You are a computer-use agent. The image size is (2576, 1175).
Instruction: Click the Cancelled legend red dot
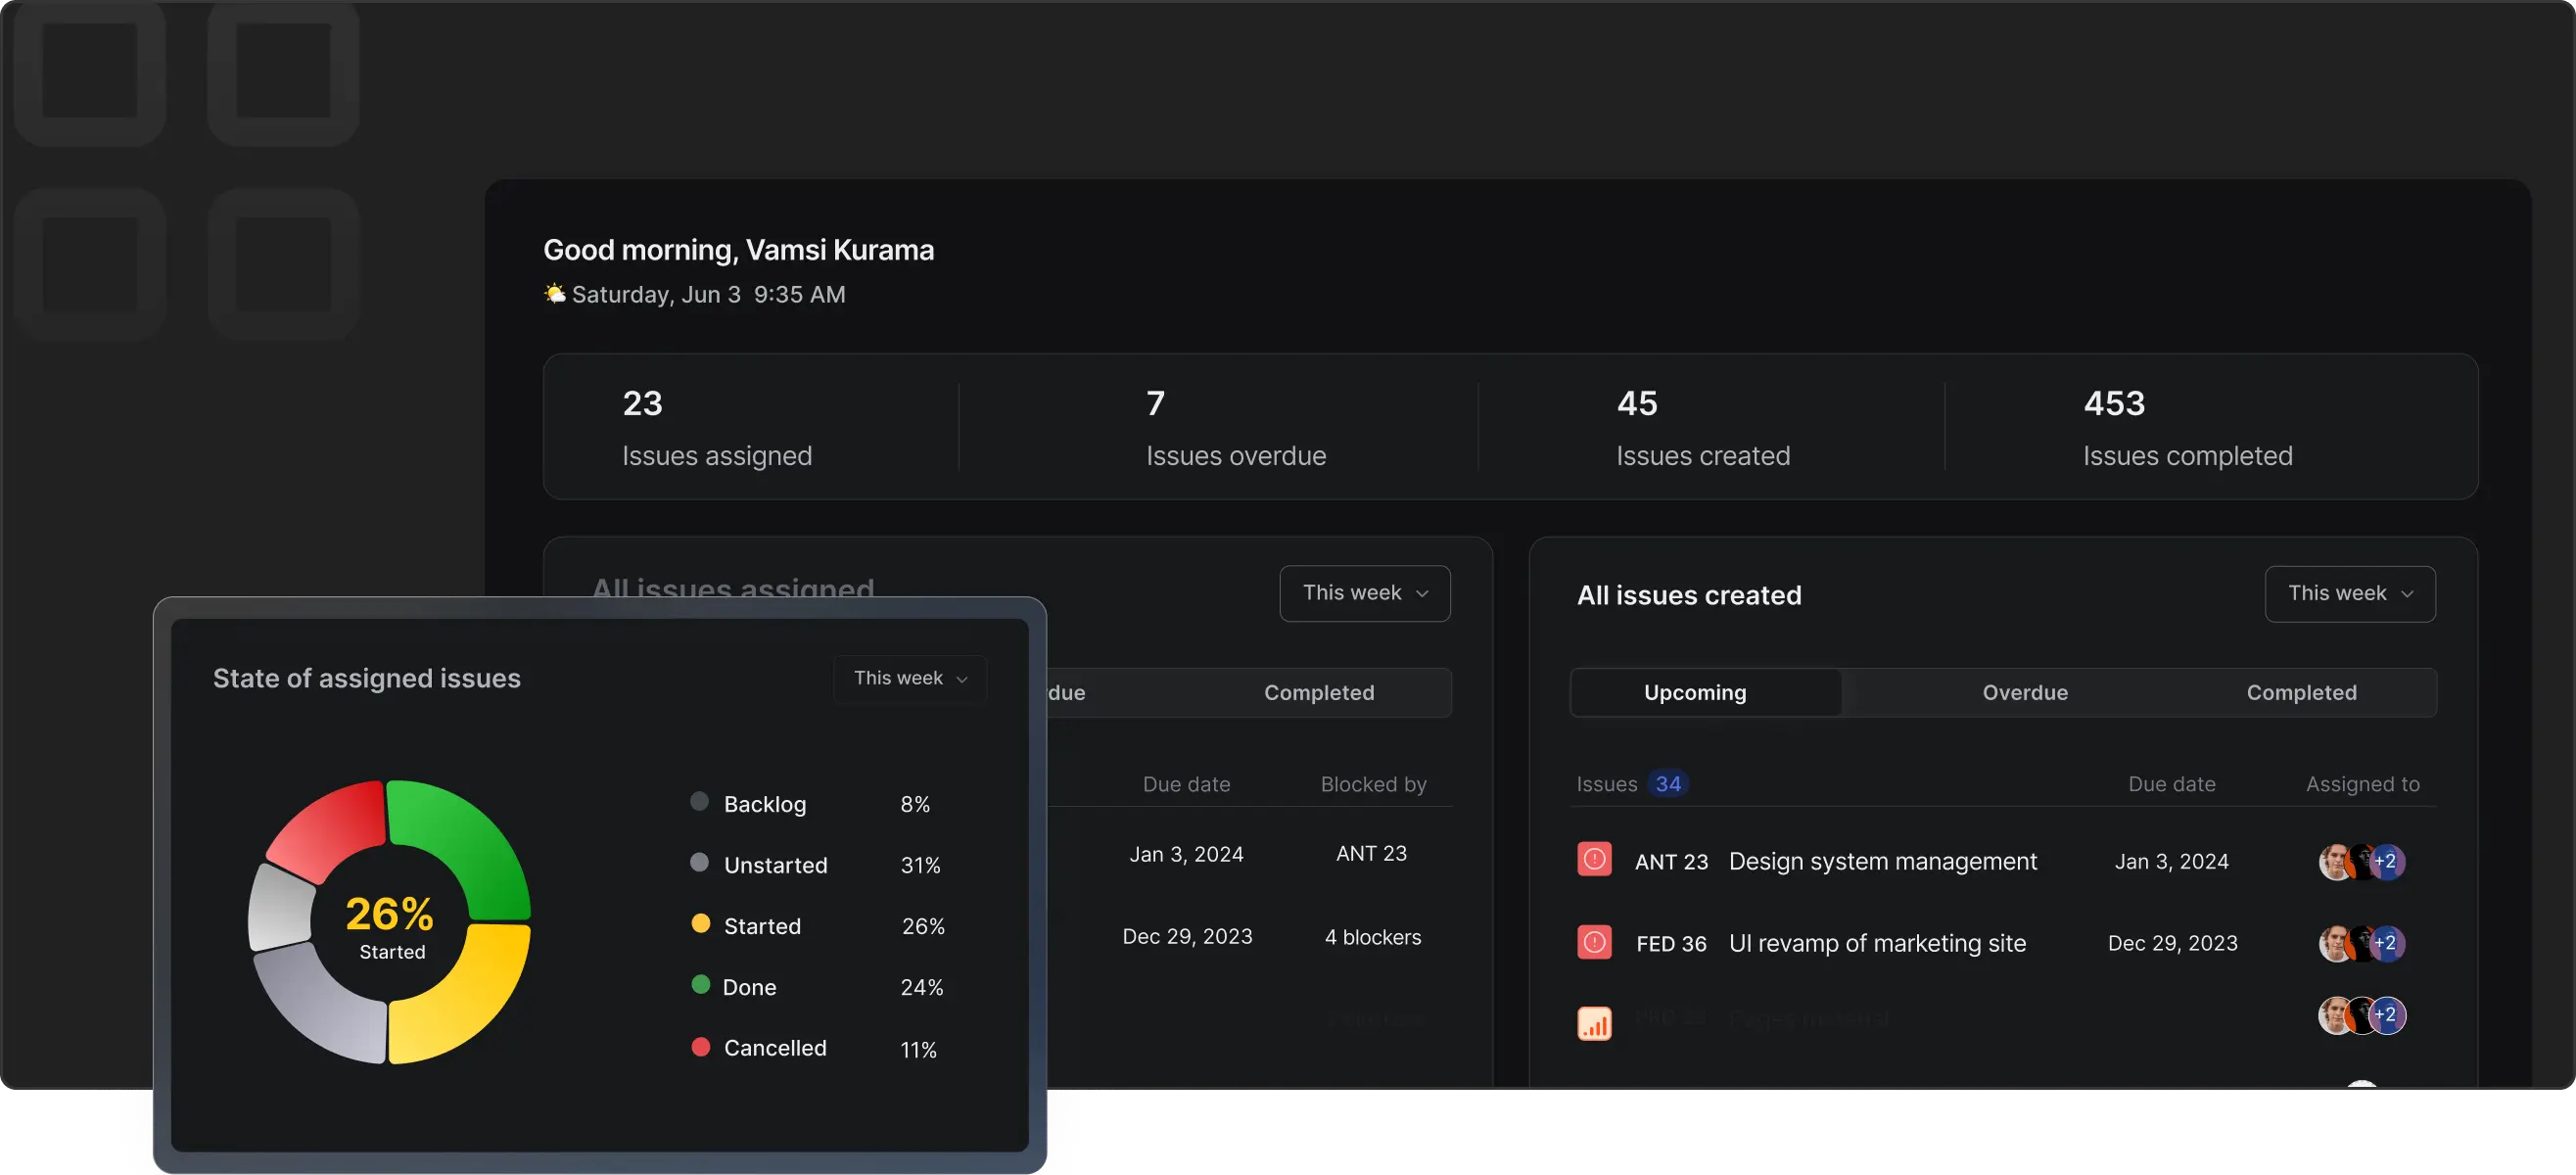[700, 1047]
